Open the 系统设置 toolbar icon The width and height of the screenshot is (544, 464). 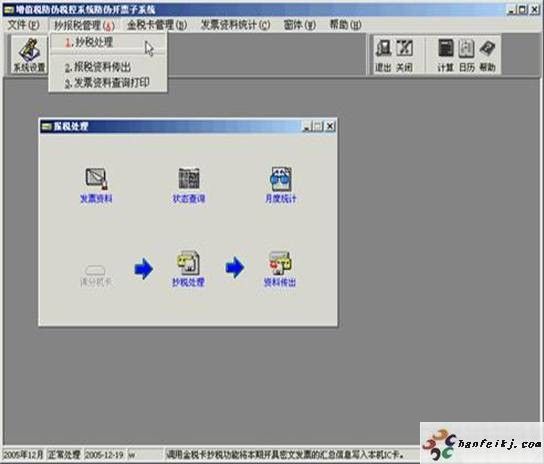29,55
